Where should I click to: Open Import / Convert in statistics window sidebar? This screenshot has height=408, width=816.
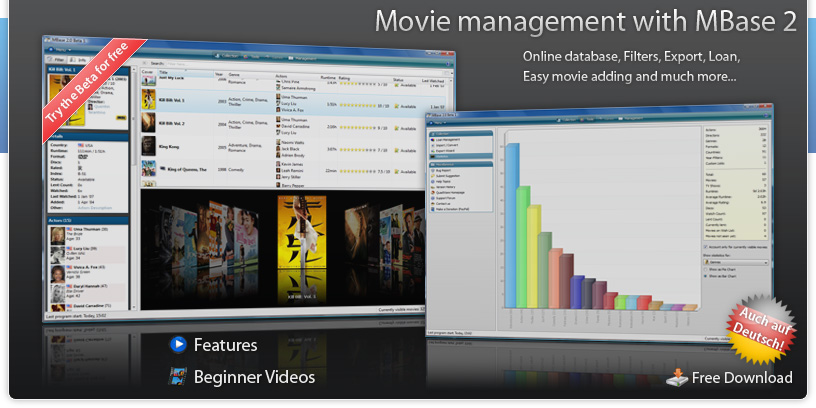click(x=445, y=145)
